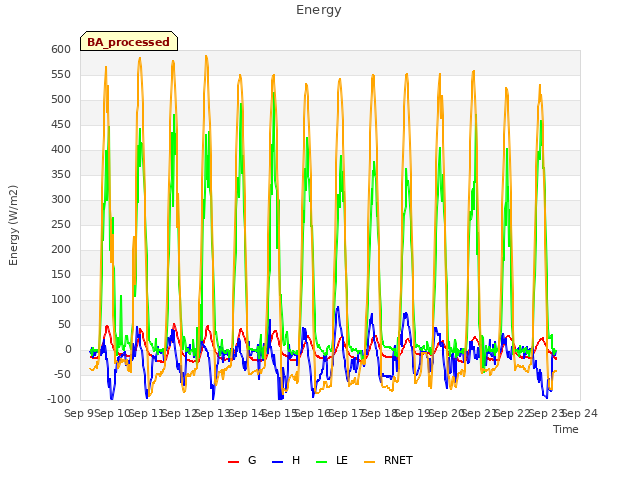Select the RNET legend entry

[388, 460]
